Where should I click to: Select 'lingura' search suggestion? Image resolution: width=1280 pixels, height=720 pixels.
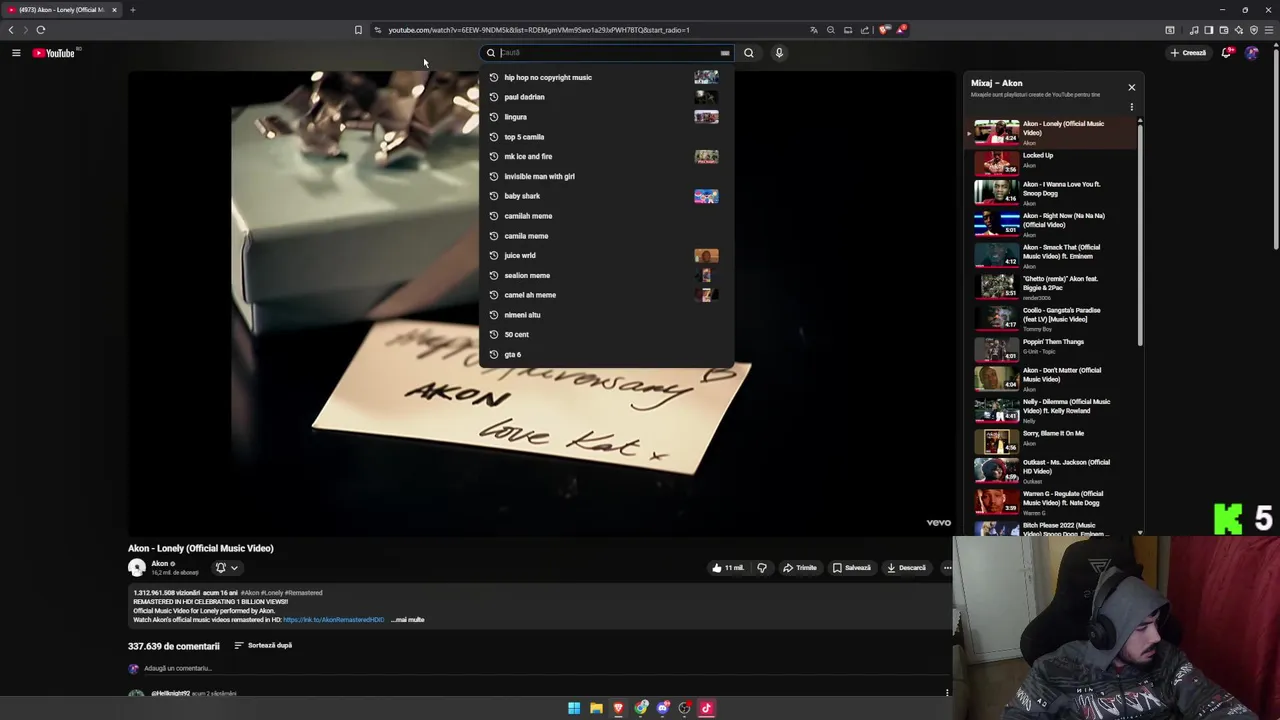click(x=607, y=117)
